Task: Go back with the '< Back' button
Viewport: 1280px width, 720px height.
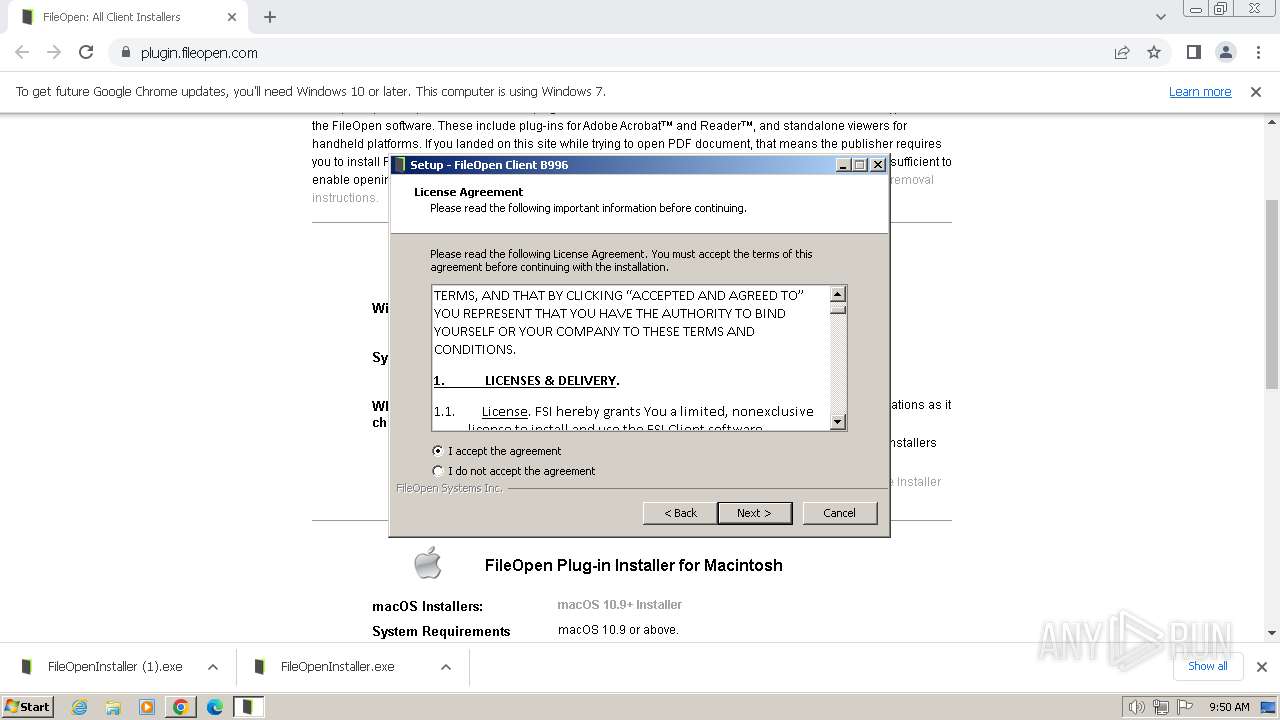Action: [680, 513]
